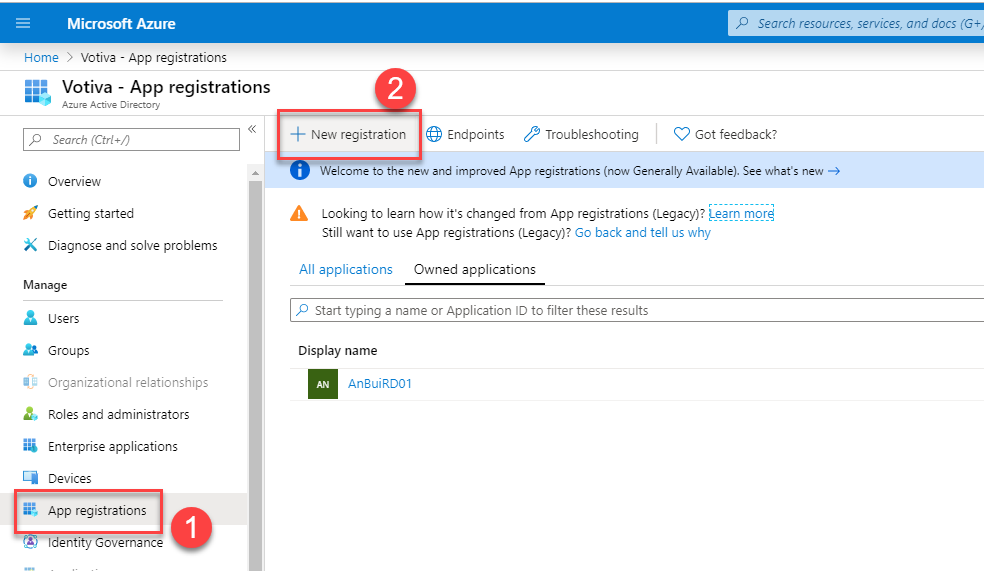This screenshot has width=984, height=571.
Task: Click the Diagnose wrench icon
Action: click(x=30, y=245)
